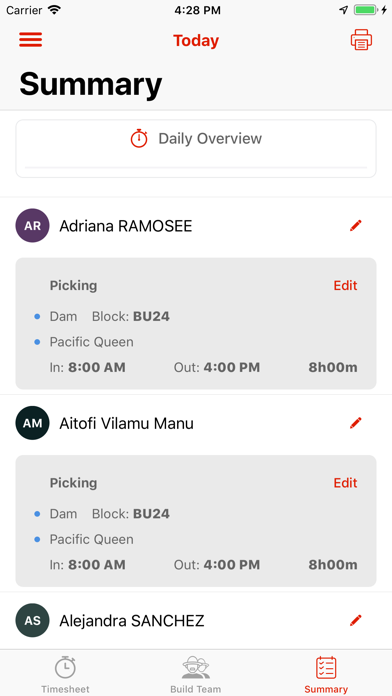392x696 pixels.
Task: Expand the Daily Overview card
Action: pyautogui.click(x=196, y=148)
